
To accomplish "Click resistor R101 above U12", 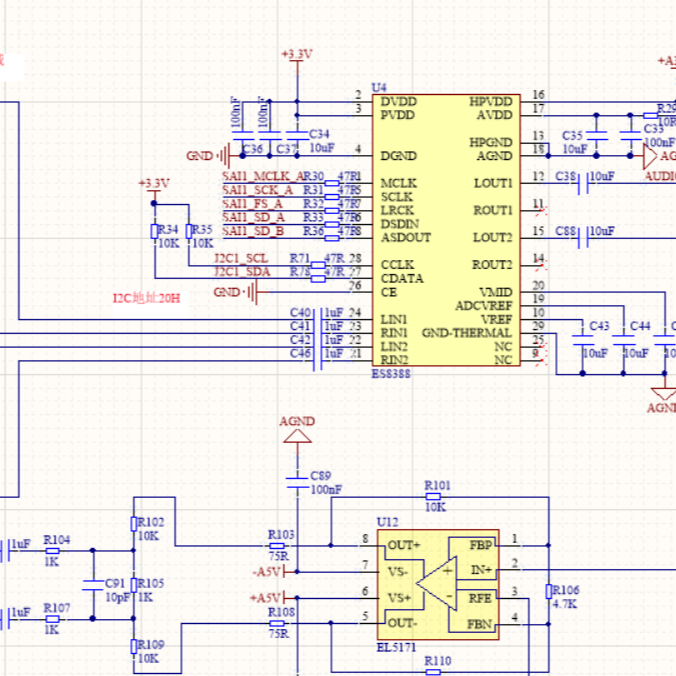I will coord(436,496).
